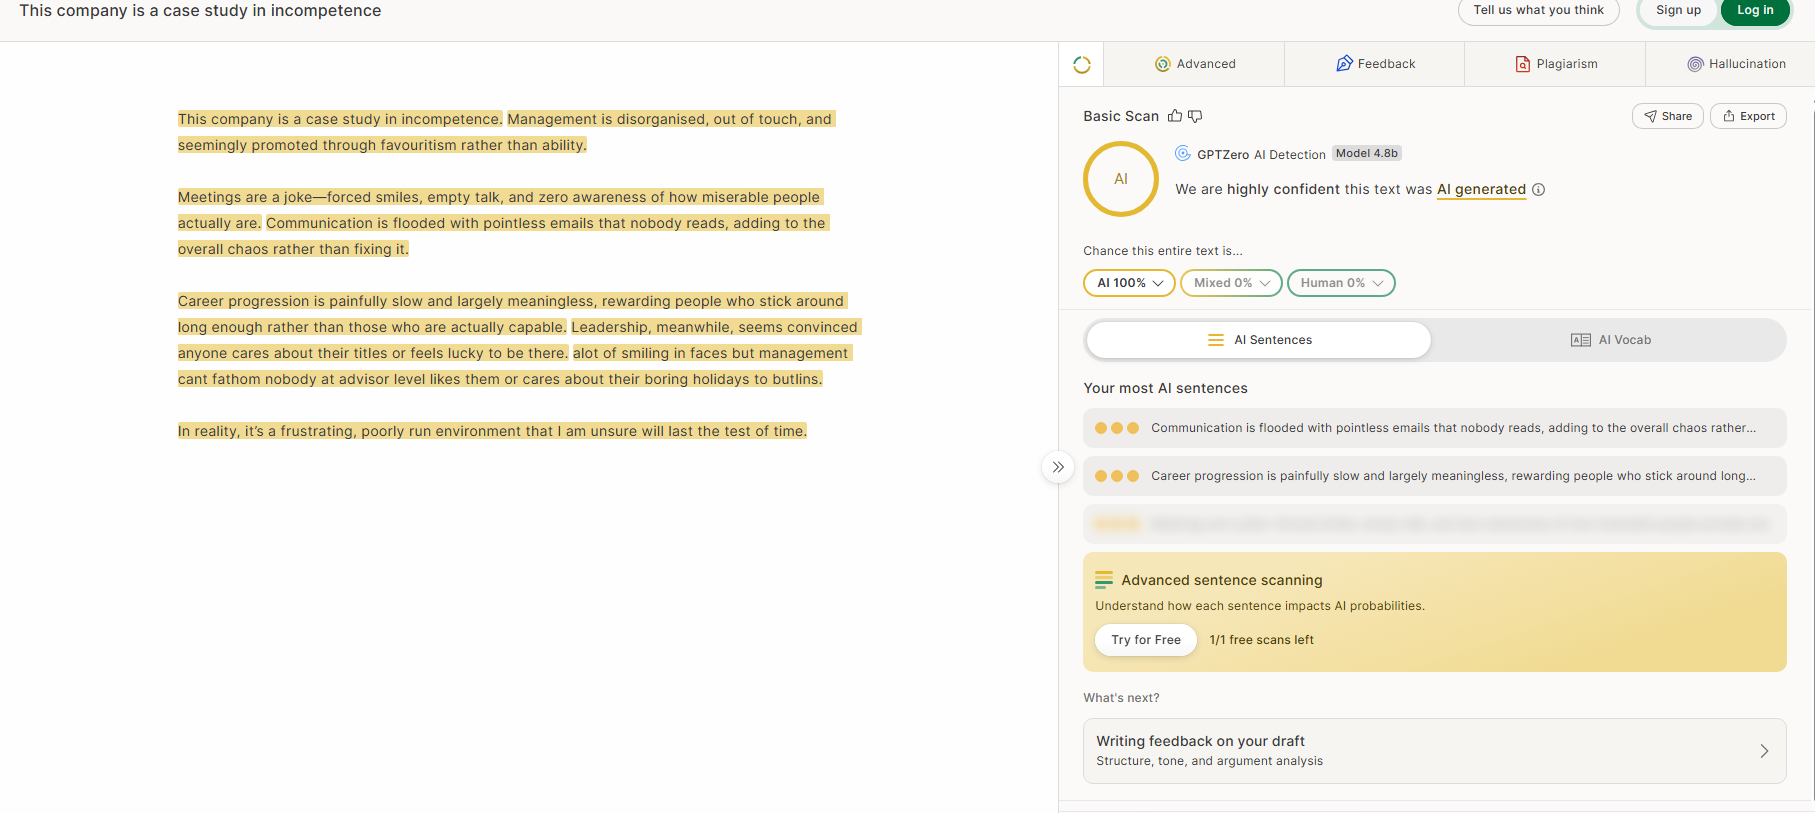The image size is (1815, 813).
Task: Open the Advanced scan tab
Action: point(1195,64)
